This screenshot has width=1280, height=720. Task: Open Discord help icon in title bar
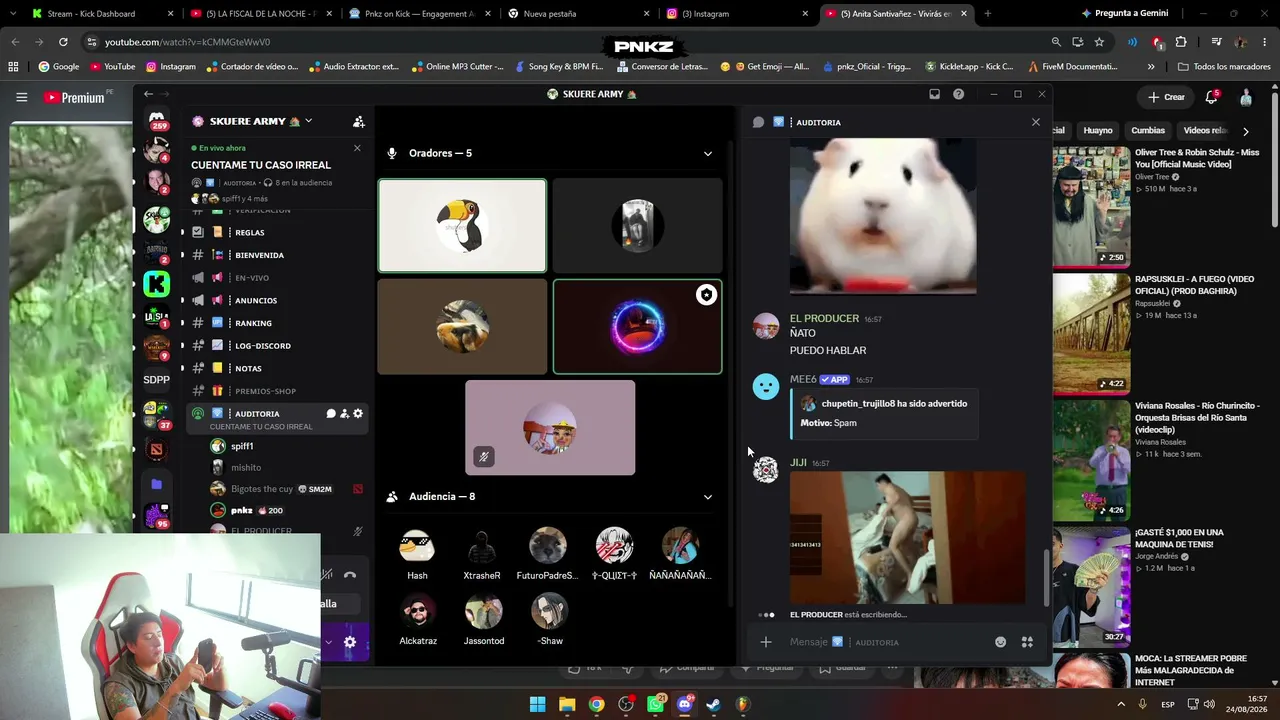[958, 94]
